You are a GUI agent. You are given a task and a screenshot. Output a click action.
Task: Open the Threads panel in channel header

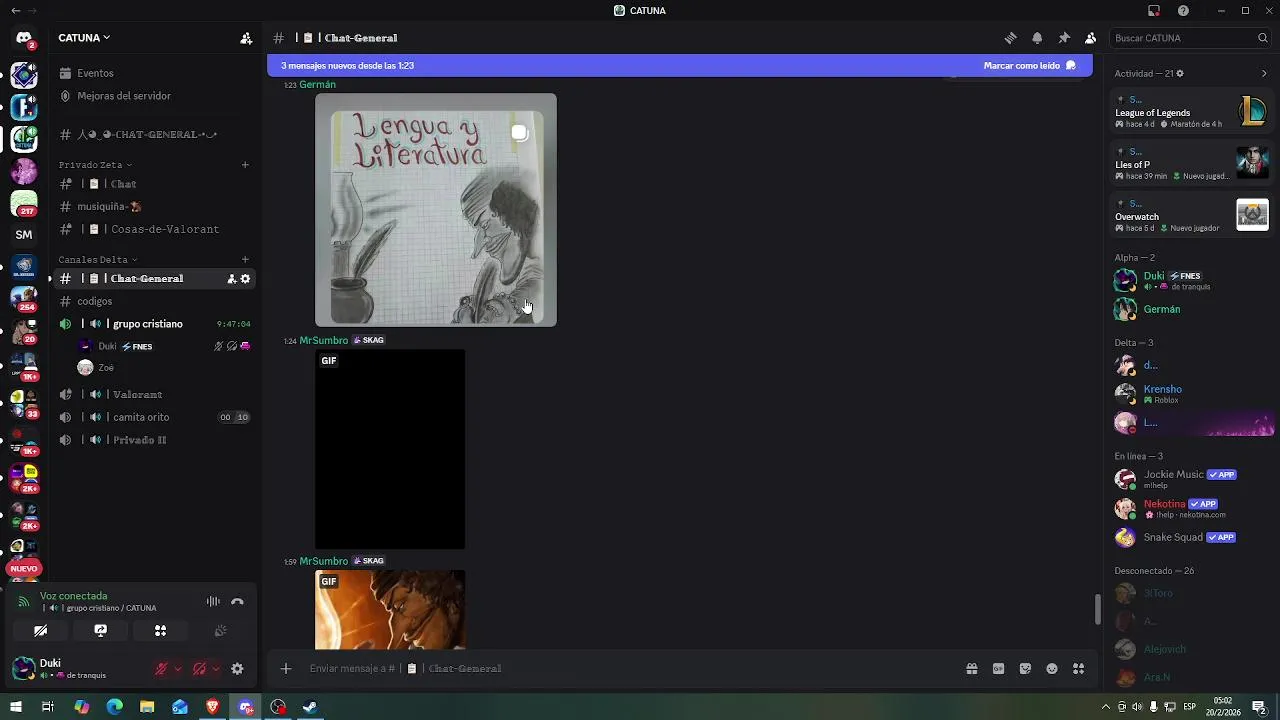tap(1010, 38)
